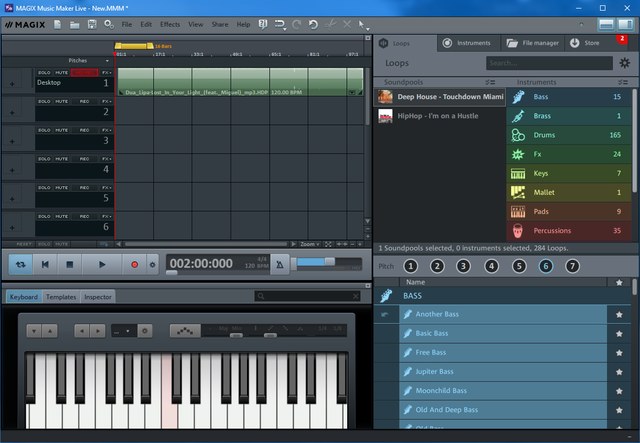The image size is (640, 443).
Task: Open the Pitches dropdown
Action: [x=80, y=61]
